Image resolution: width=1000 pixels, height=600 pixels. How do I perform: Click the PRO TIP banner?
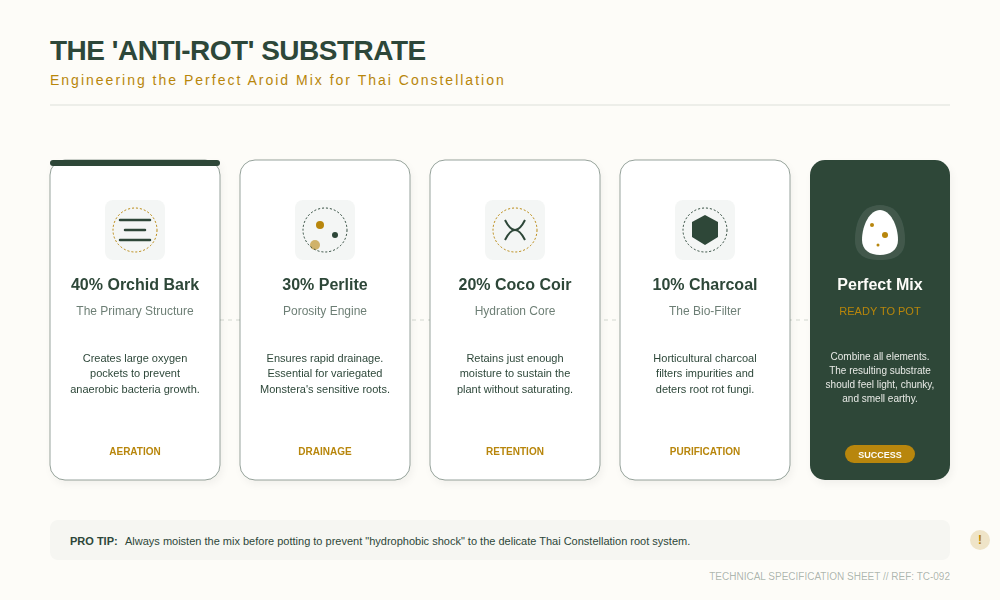pos(500,540)
